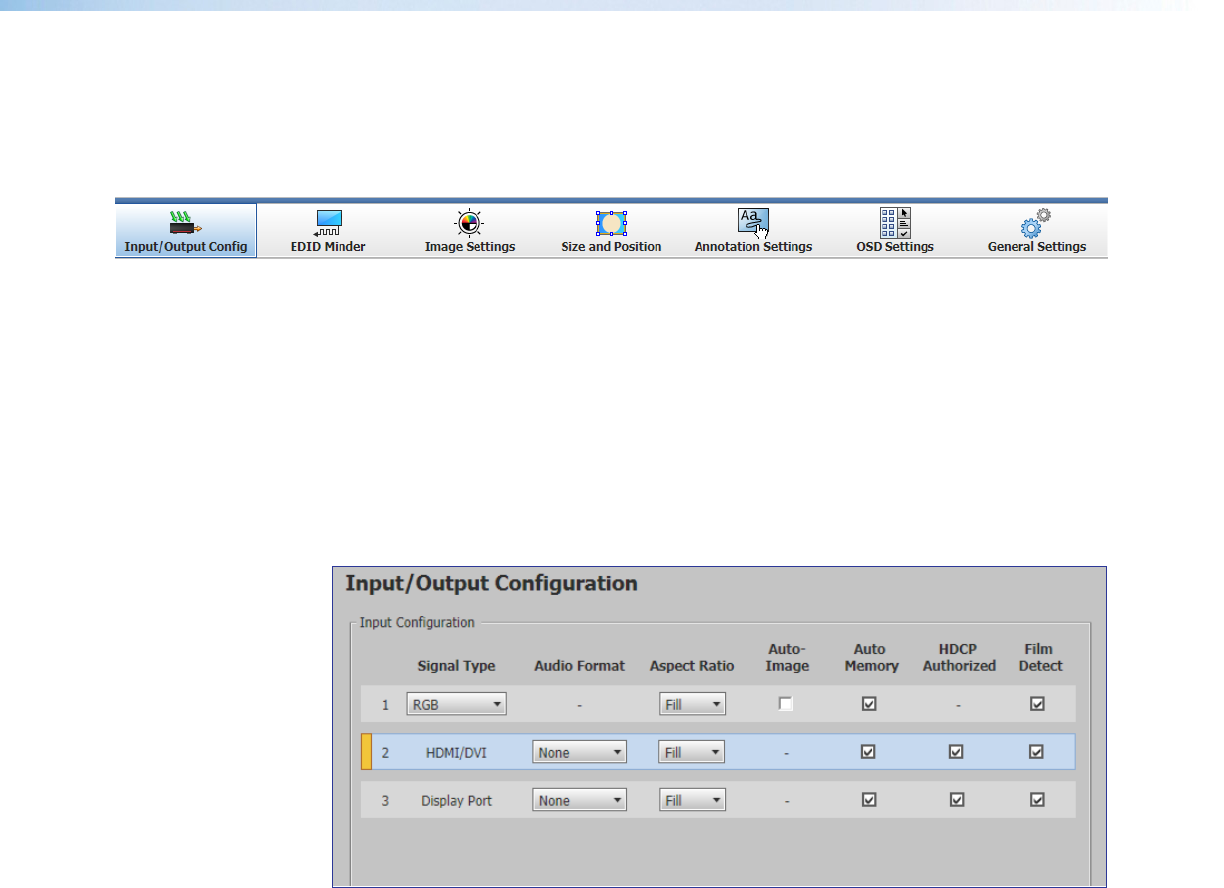The width and height of the screenshot is (1224, 888).
Task: Click the Auto-Image column header
Action: tap(787, 657)
